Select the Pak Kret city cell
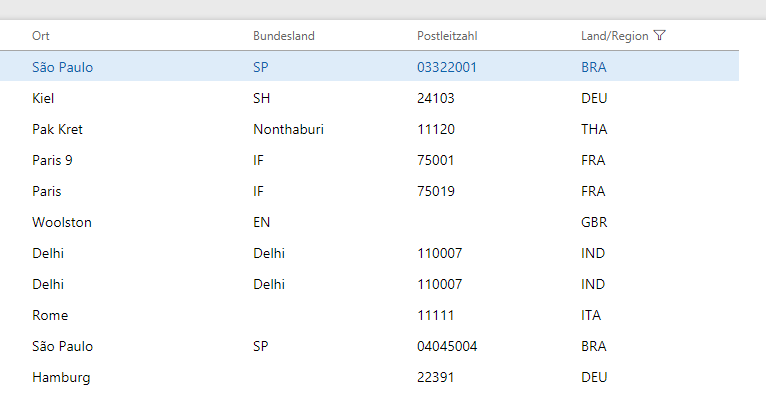 tap(57, 130)
